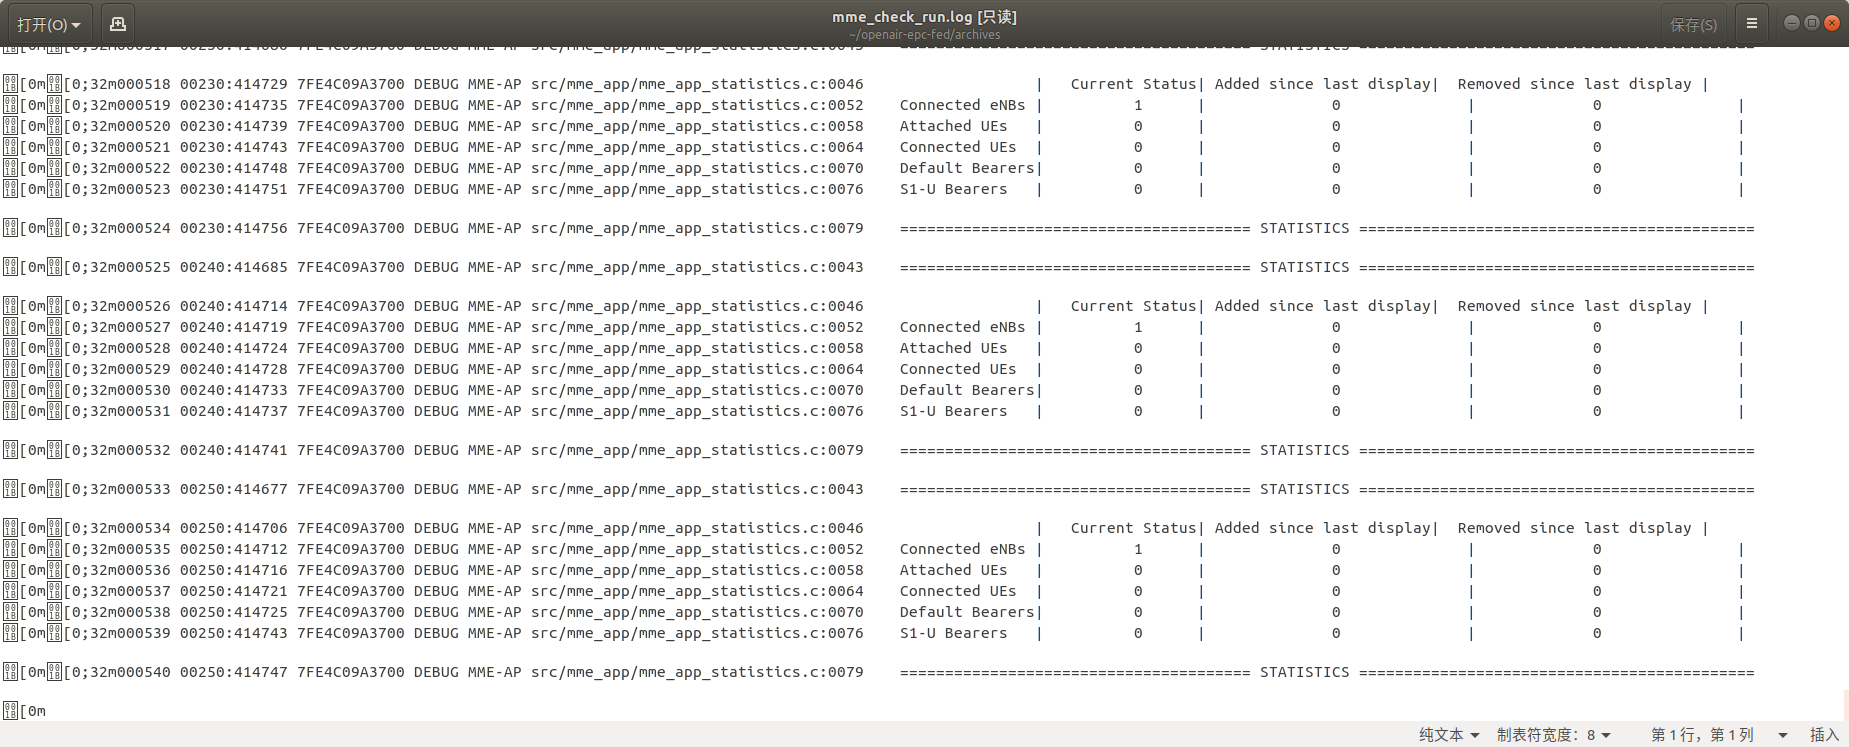Click the value 1 for Connected eNBs line 000535
1849x747 pixels.
pos(1138,549)
